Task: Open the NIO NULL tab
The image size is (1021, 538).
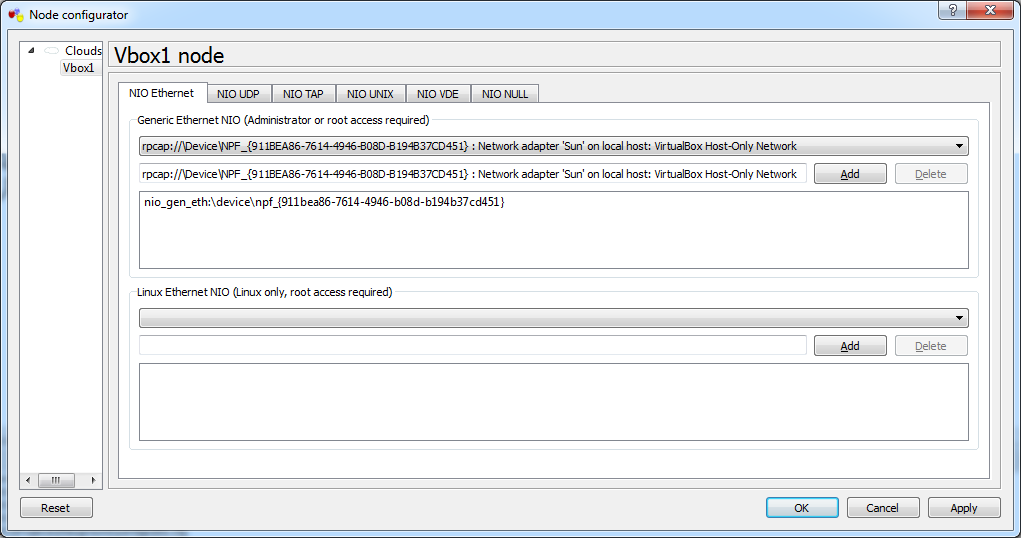Action: (505, 94)
